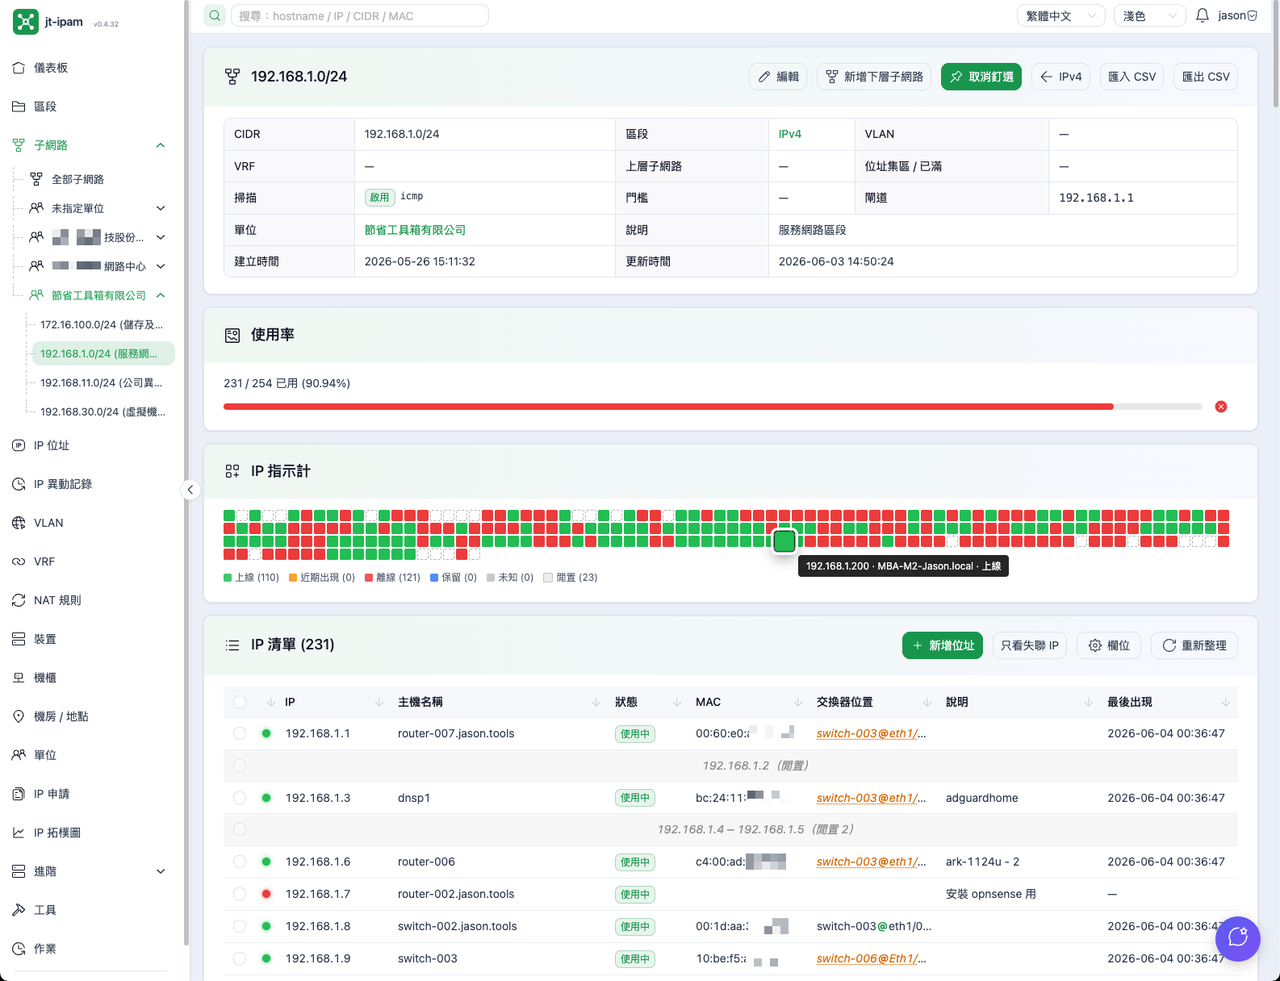Go back to IPv4 section button
Viewport: 1280px width, 981px height.
coord(1061,77)
